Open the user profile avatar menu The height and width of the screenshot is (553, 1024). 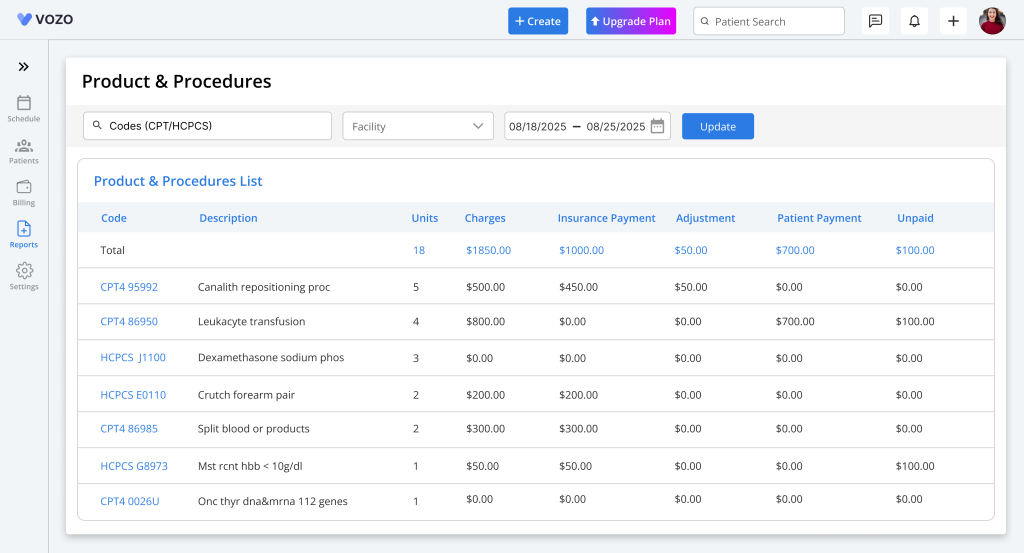992,21
